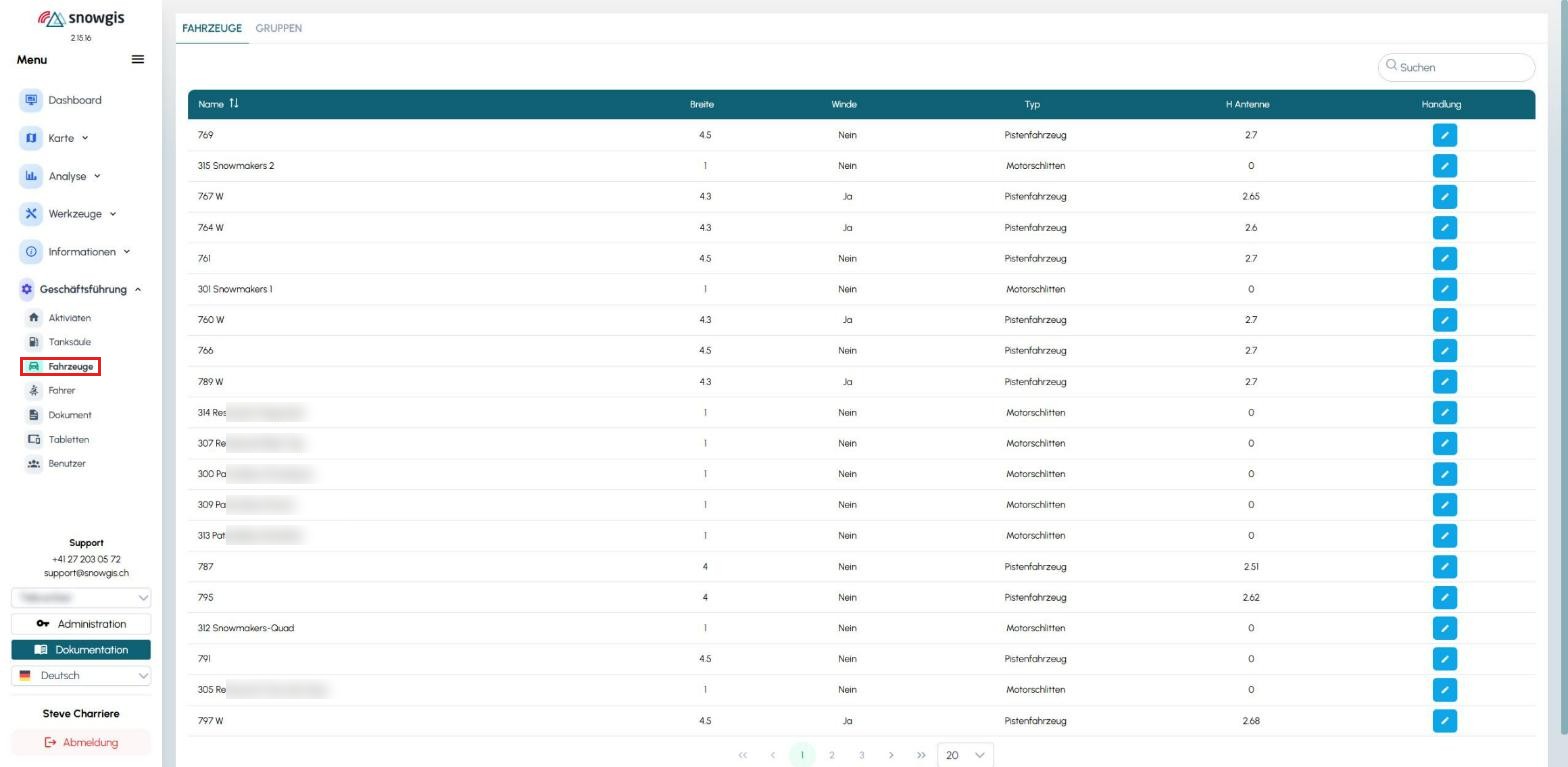Open the Tabletten page
This screenshot has width=1568, height=767.
(58, 440)
